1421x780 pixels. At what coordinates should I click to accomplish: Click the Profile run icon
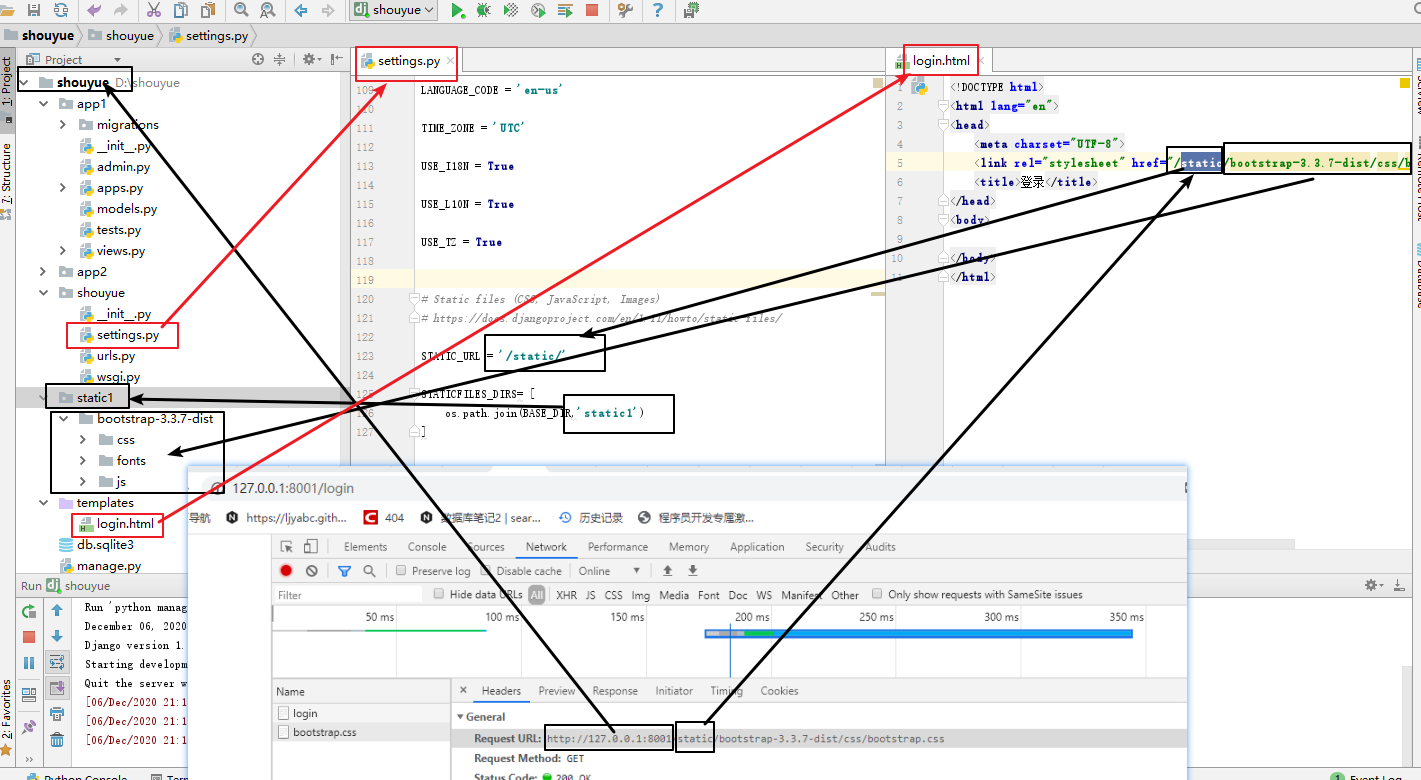pos(538,10)
